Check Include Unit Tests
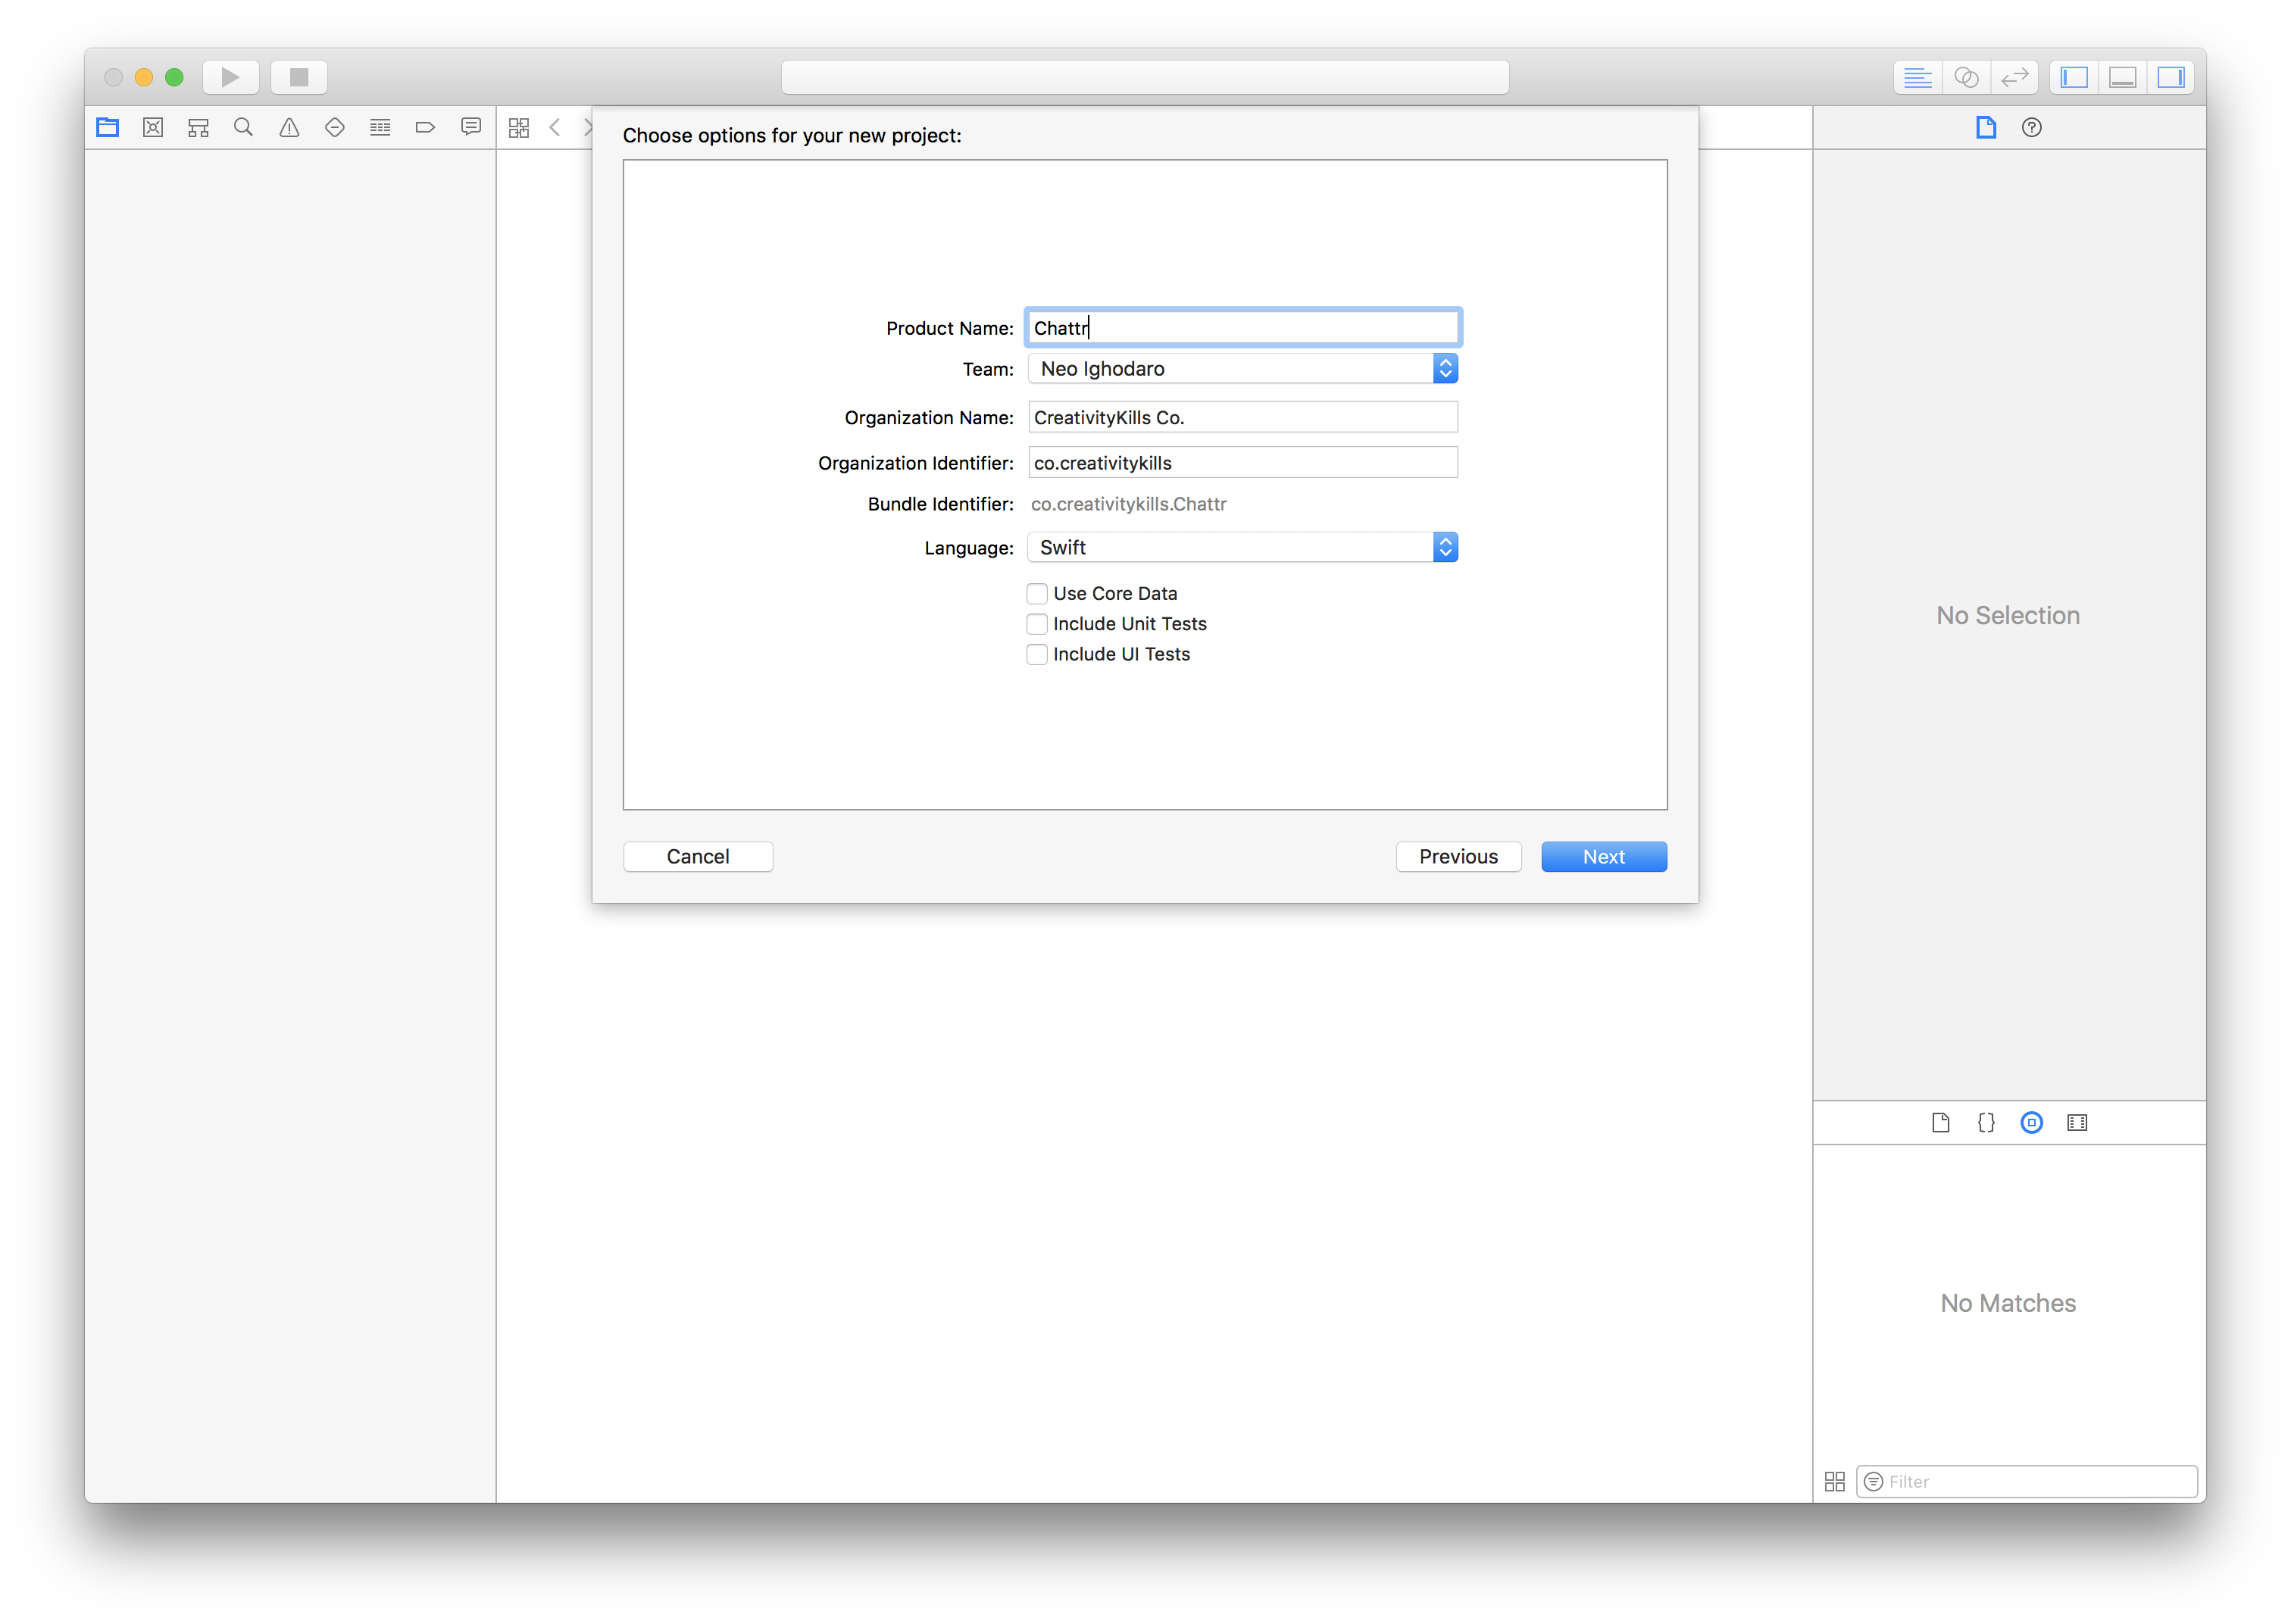The image size is (2291, 1624). coord(1037,623)
